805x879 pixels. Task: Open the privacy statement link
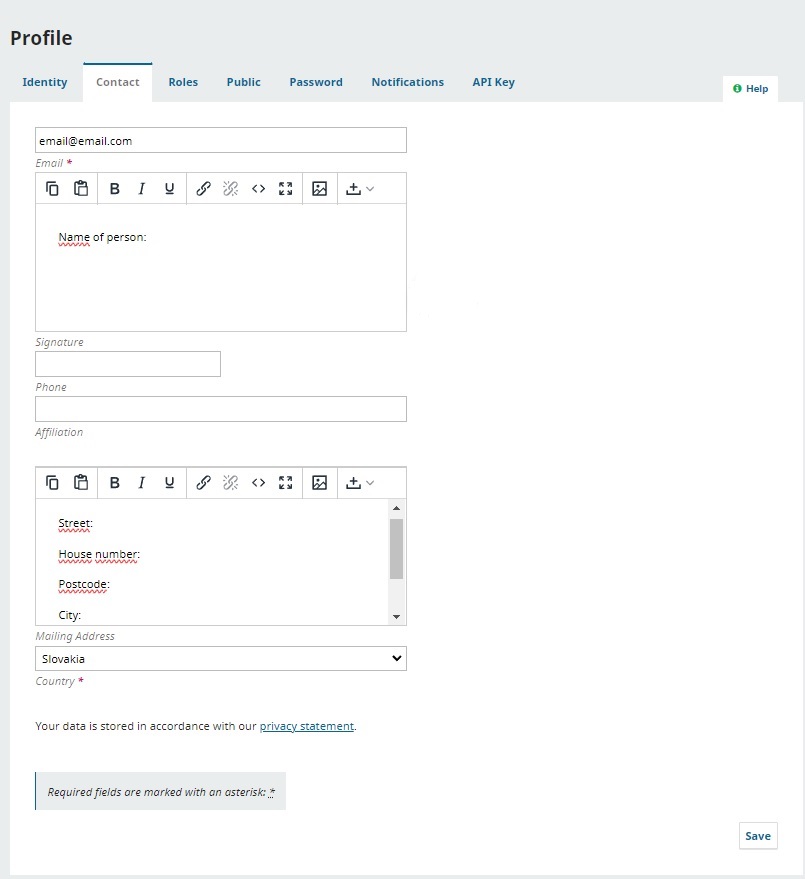(x=306, y=726)
